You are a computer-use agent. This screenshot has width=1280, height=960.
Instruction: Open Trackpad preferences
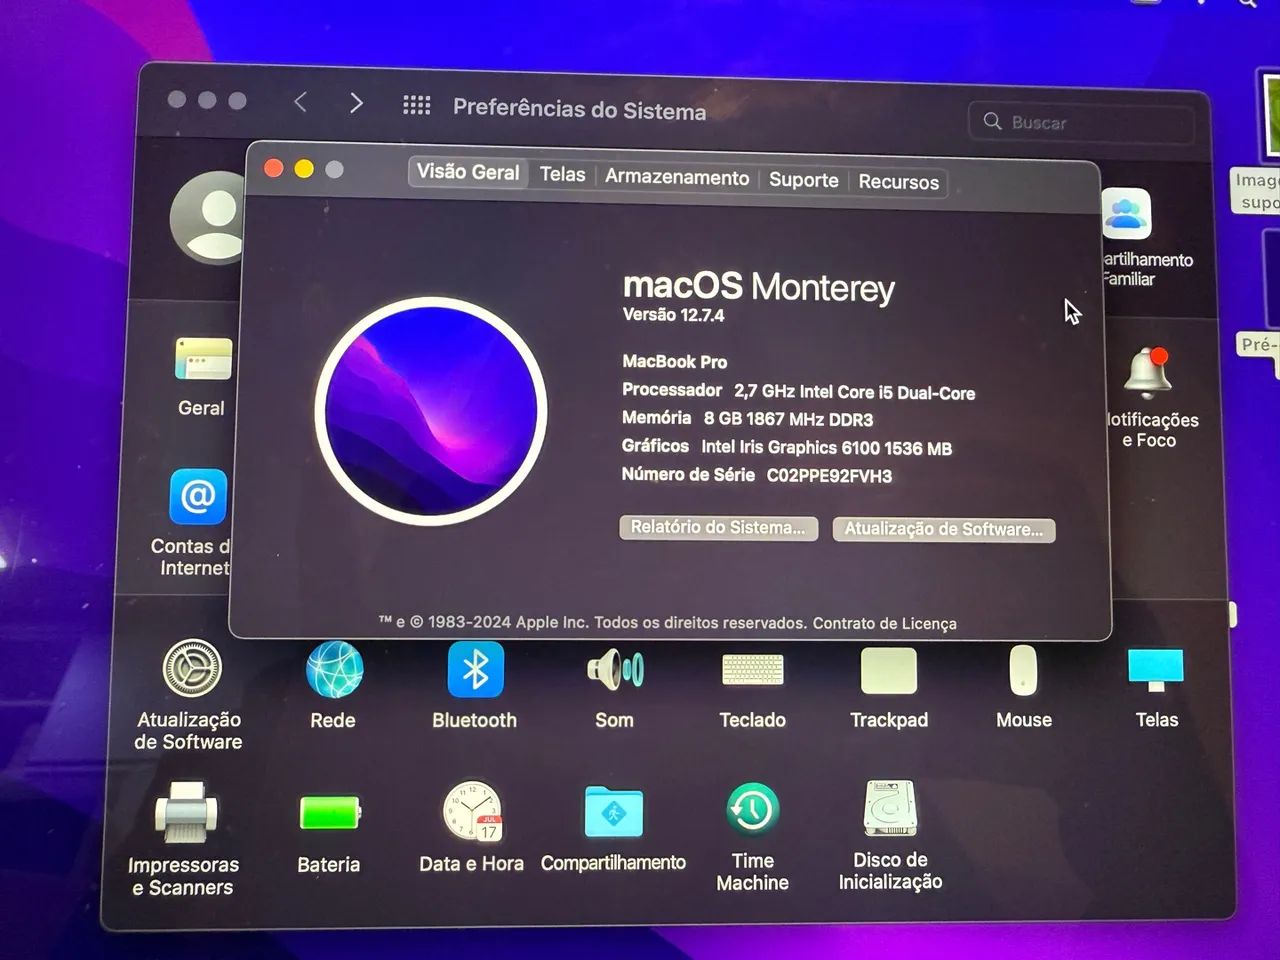[888, 670]
